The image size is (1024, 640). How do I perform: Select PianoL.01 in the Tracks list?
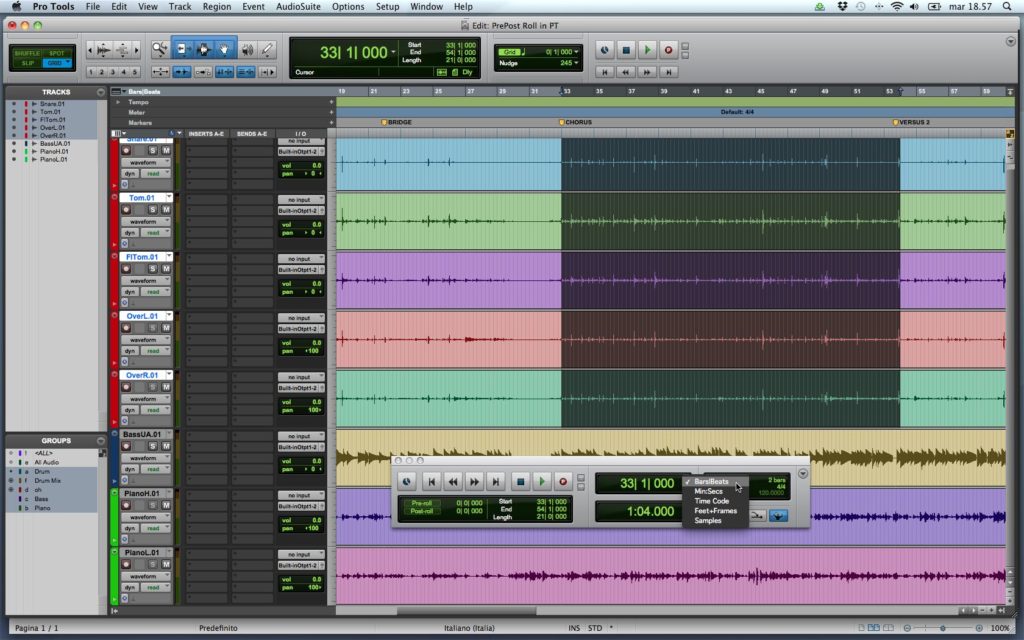click(54, 159)
